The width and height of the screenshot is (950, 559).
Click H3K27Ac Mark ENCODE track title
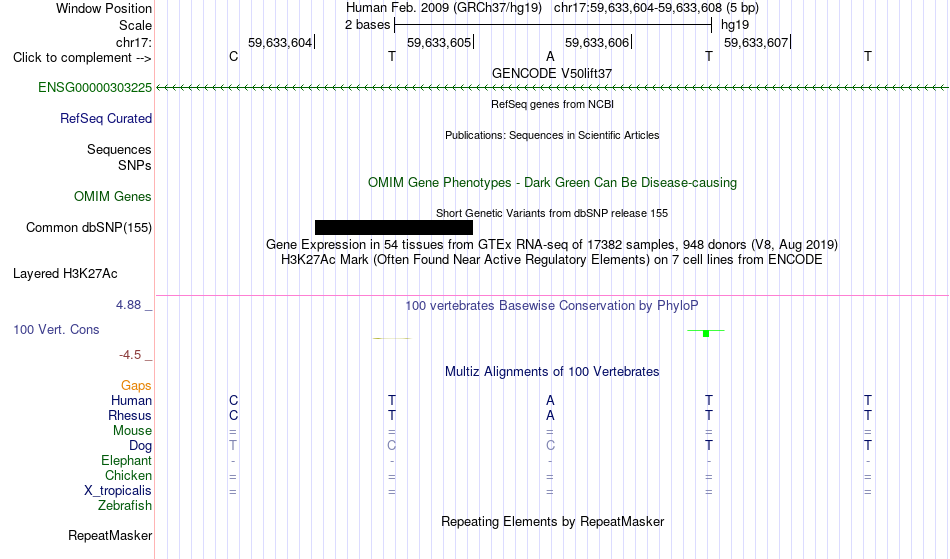[552, 259]
